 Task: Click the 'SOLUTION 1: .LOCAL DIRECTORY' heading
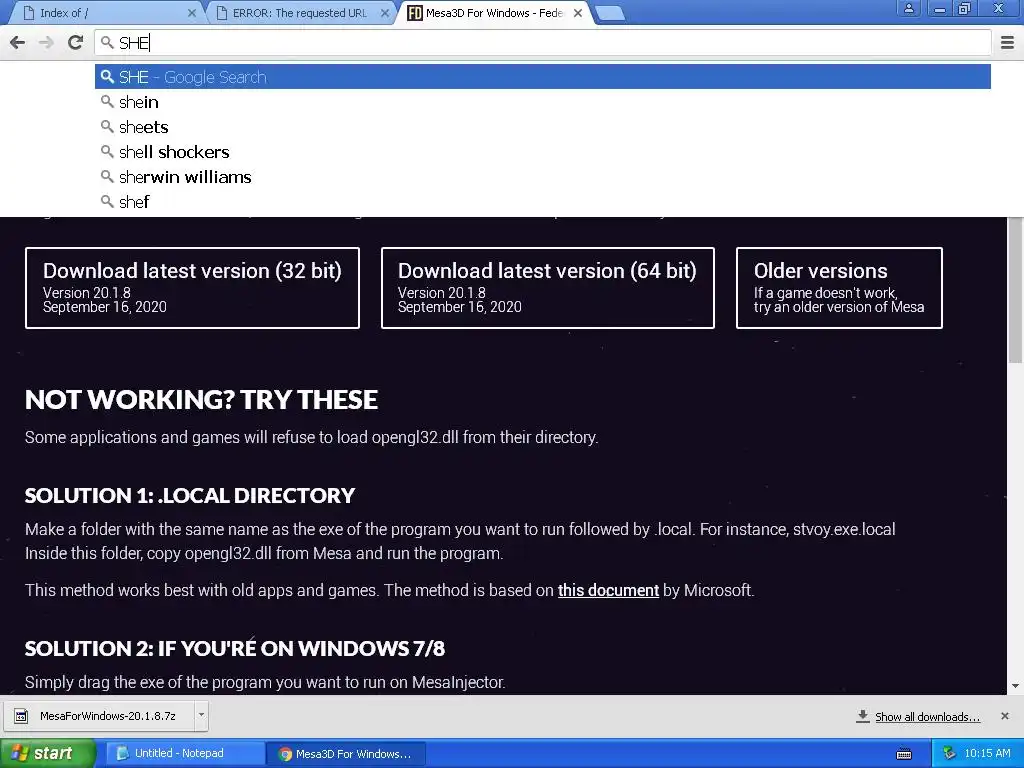[x=189, y=496]
